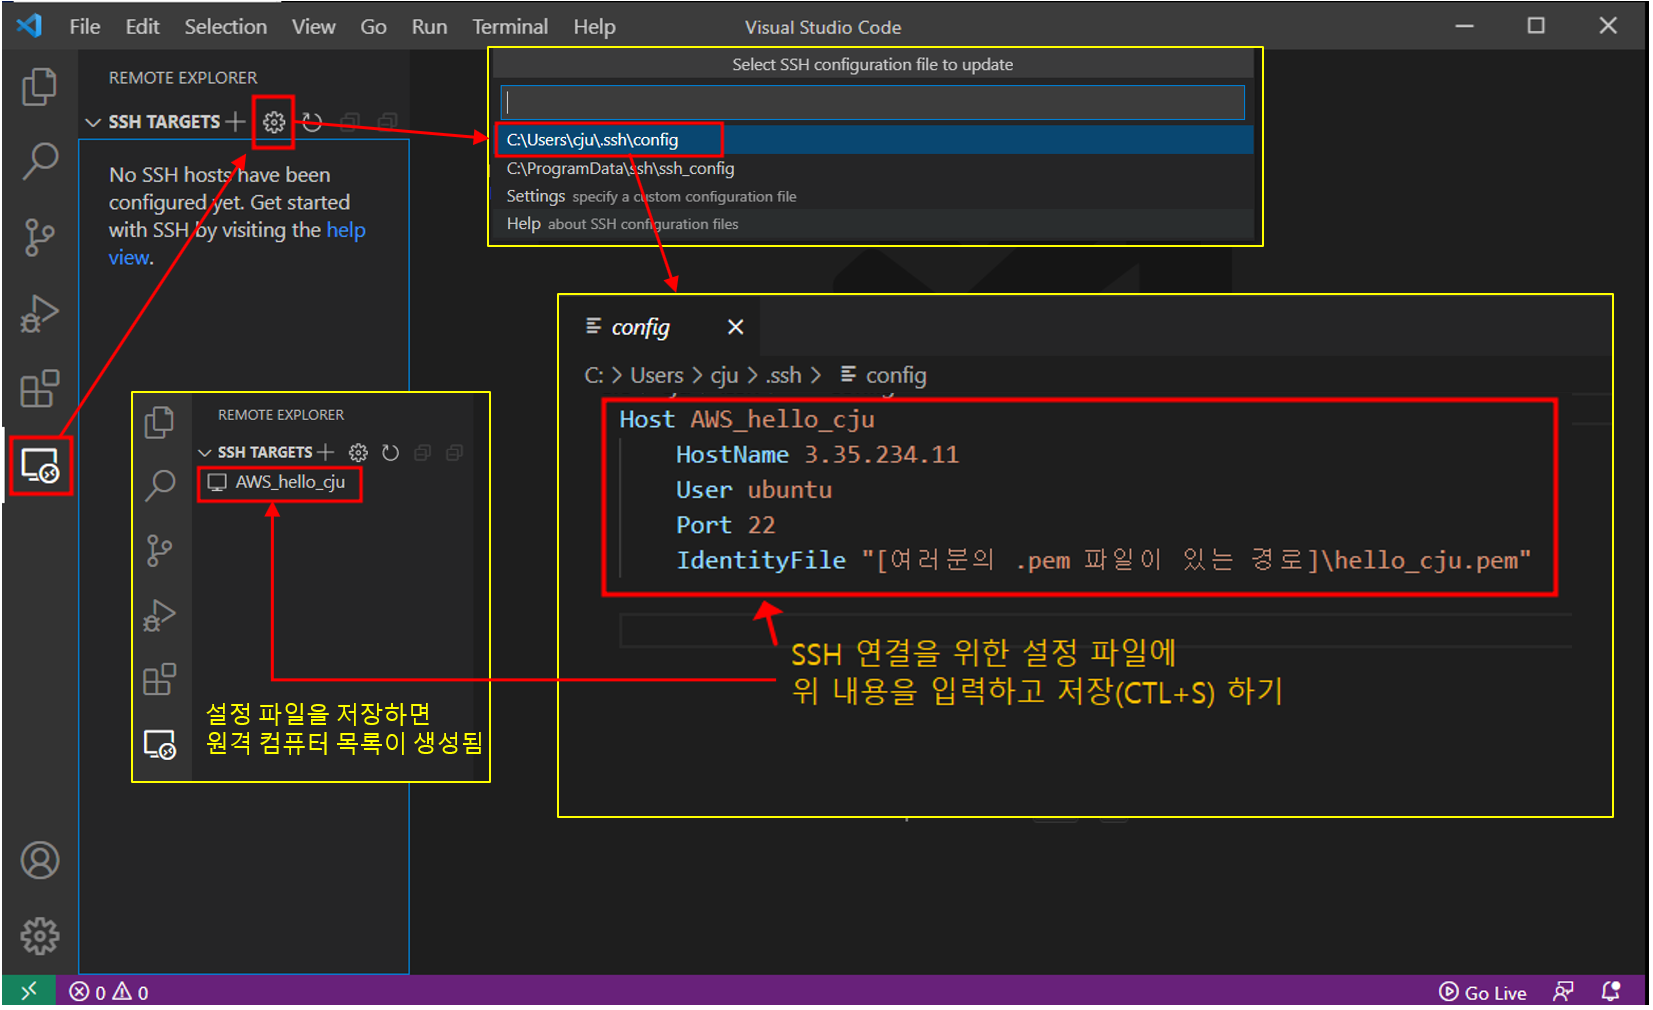The image size is (1653, 1010).
Task: Maximize the Visual Studio Code window
Action: pyautogui.click(x=1536, y=26)
